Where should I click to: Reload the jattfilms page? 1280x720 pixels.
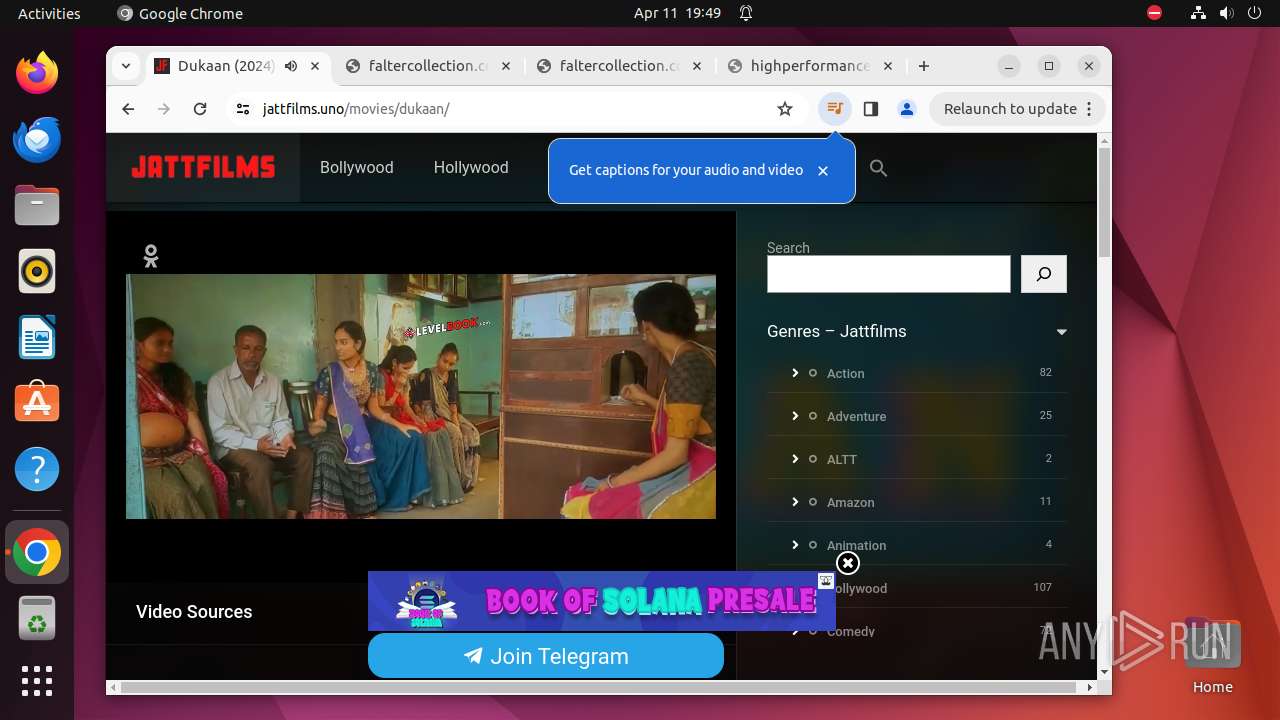(x=200, y=109)
